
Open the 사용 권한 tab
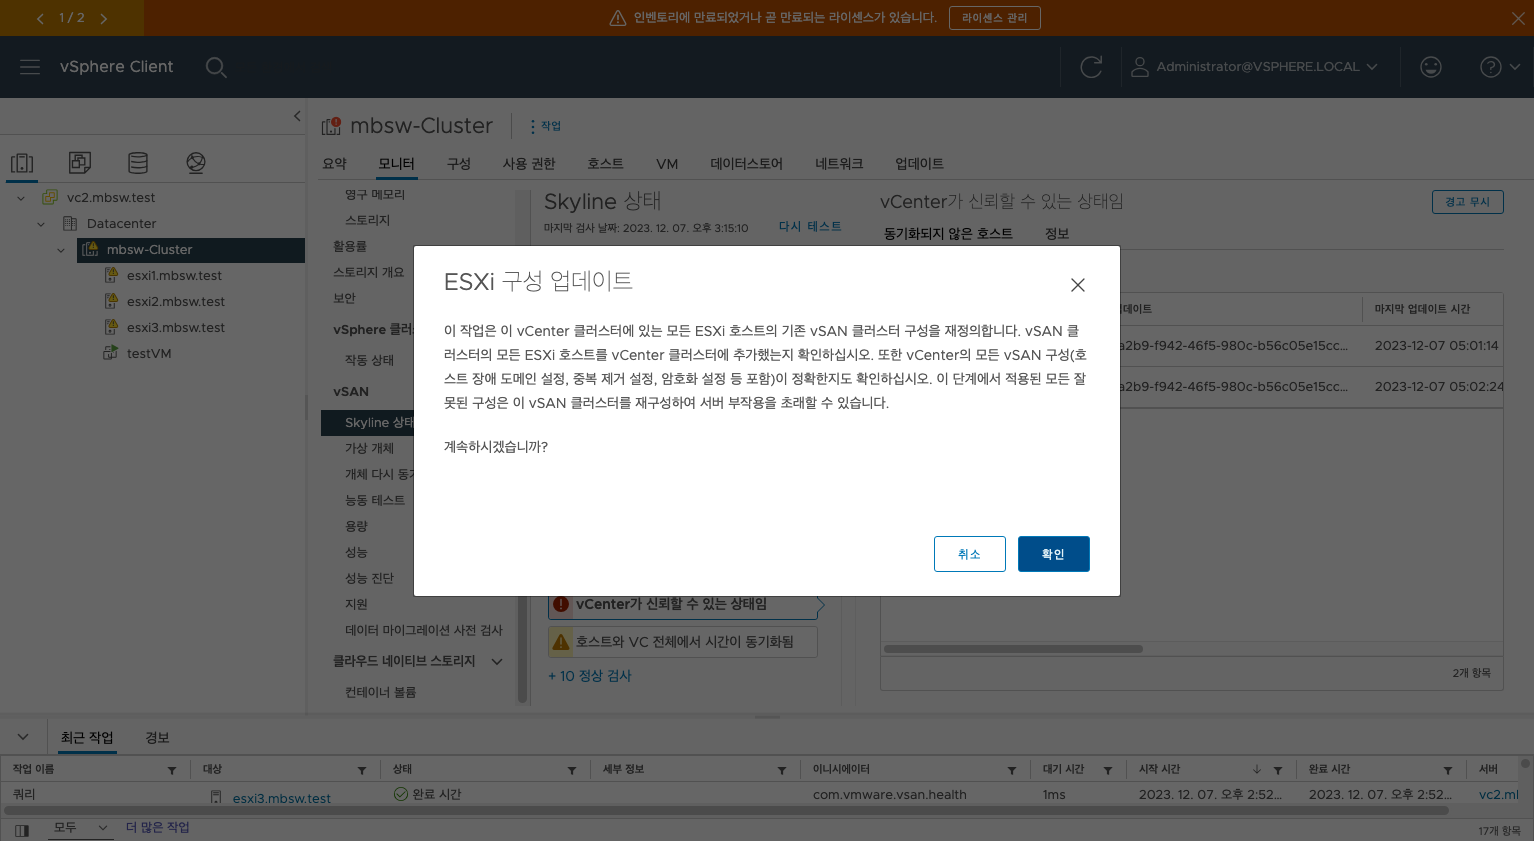click(x=528, y=164)
